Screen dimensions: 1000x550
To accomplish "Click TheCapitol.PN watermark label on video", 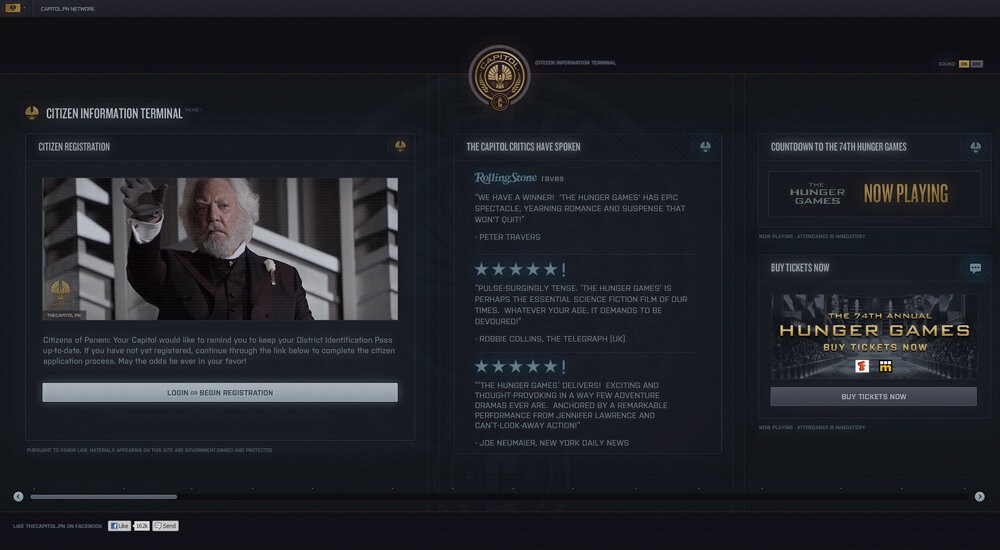I will (x=64, y=315).
